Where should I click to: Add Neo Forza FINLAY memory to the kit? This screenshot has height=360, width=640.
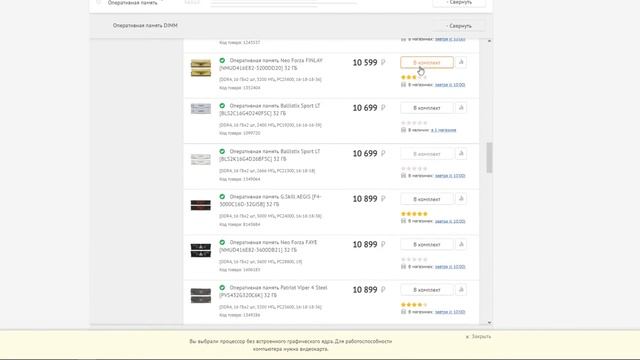(x=427, y=62)
